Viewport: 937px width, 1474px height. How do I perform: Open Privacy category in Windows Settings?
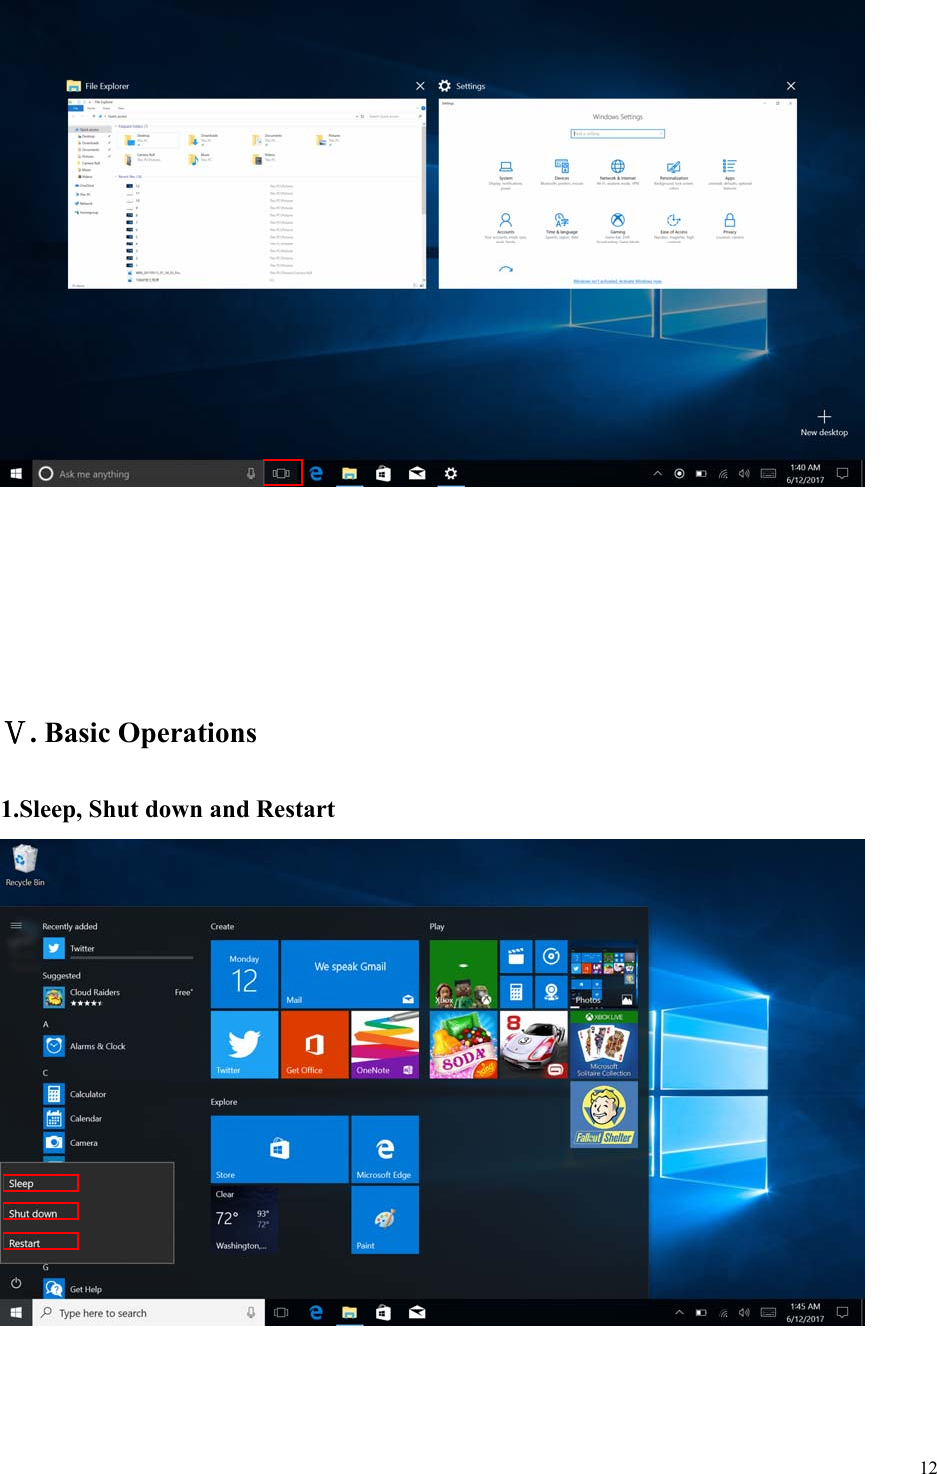click(730, 226)
